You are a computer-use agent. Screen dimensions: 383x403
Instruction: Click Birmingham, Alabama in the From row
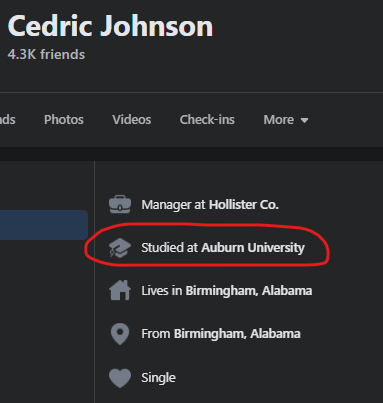pos(237,333)
